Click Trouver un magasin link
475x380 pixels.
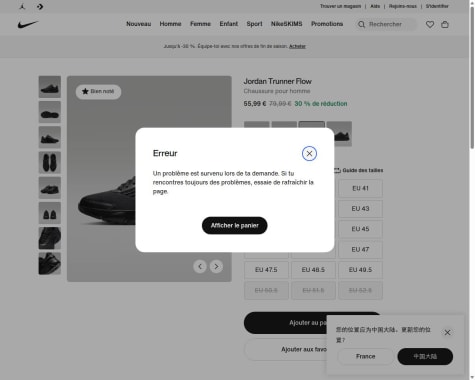pos(340,6)
